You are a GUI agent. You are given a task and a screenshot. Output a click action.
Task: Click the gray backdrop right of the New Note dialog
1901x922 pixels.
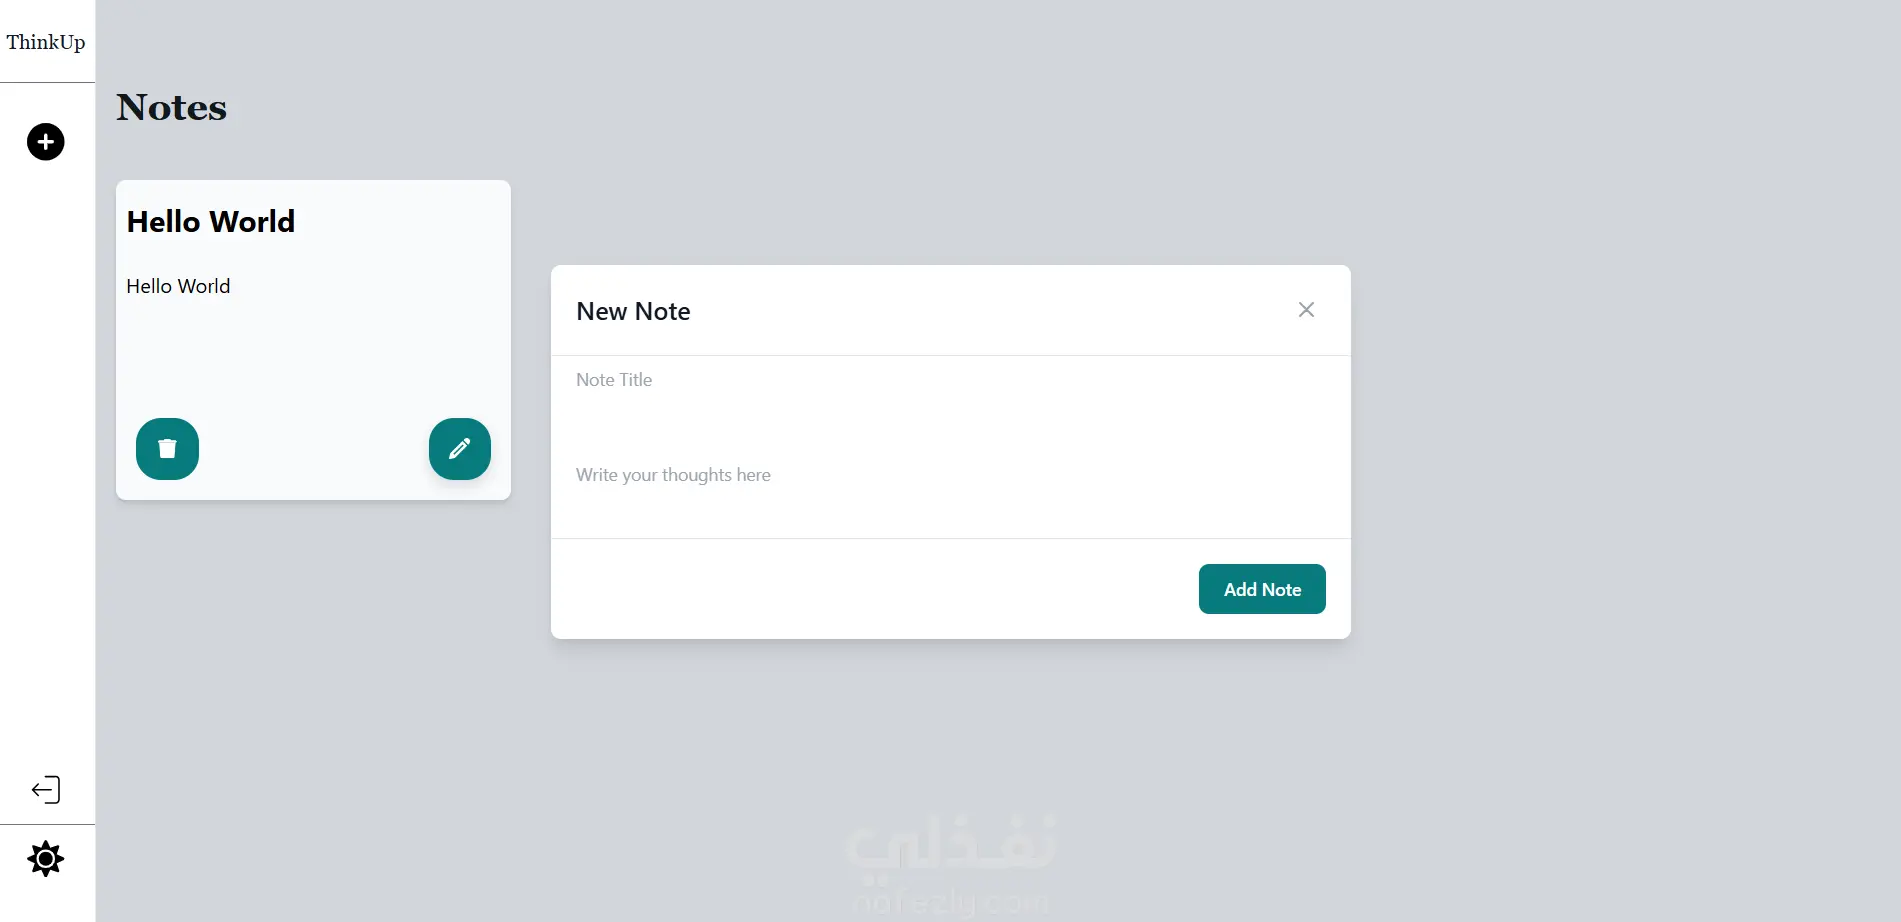[1620, 450]
